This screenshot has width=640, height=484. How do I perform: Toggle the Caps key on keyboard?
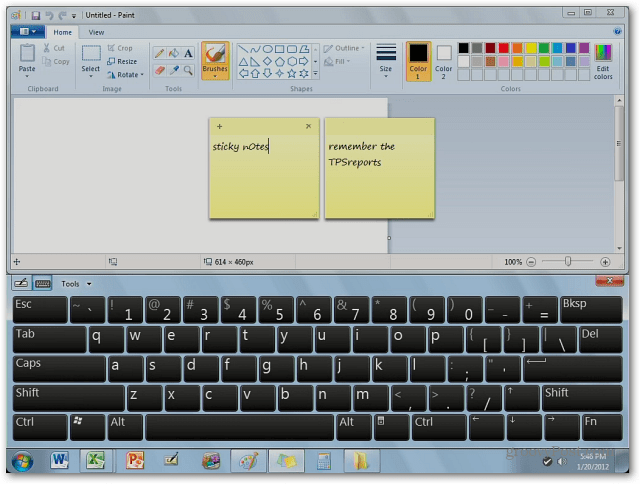(x=59, y=369)
